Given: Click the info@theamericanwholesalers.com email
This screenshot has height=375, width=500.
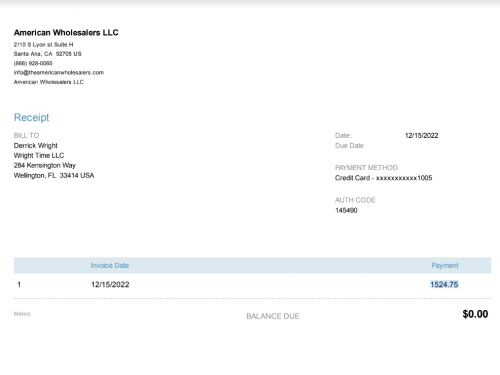Looking at the screenshot, I should click(59, 73).
